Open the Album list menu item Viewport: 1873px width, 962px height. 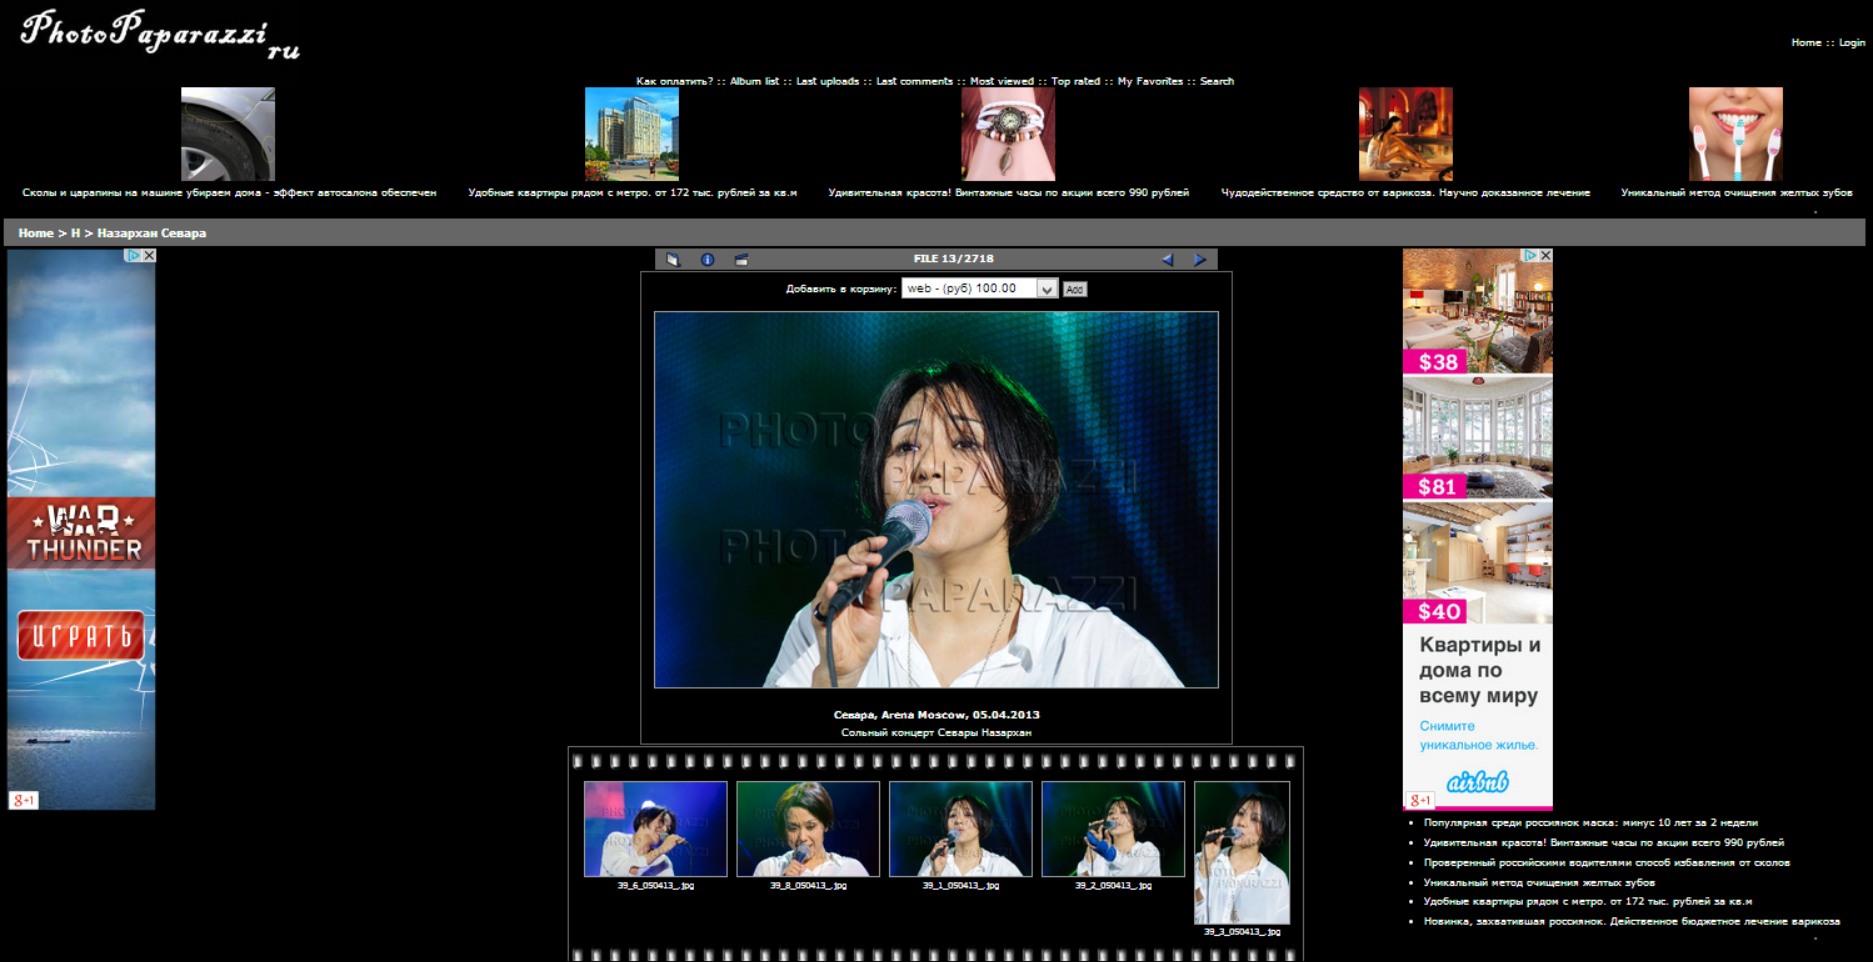754,82
